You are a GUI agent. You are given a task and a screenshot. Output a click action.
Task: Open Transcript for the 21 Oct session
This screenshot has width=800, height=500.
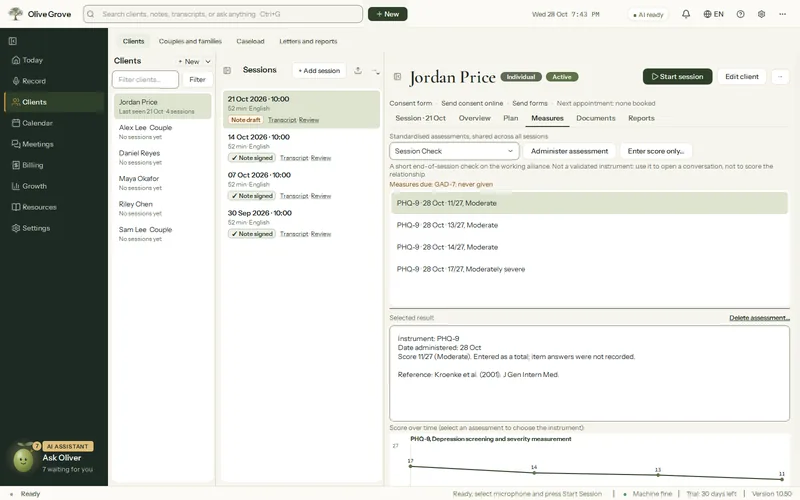click(x=282, y=120)
